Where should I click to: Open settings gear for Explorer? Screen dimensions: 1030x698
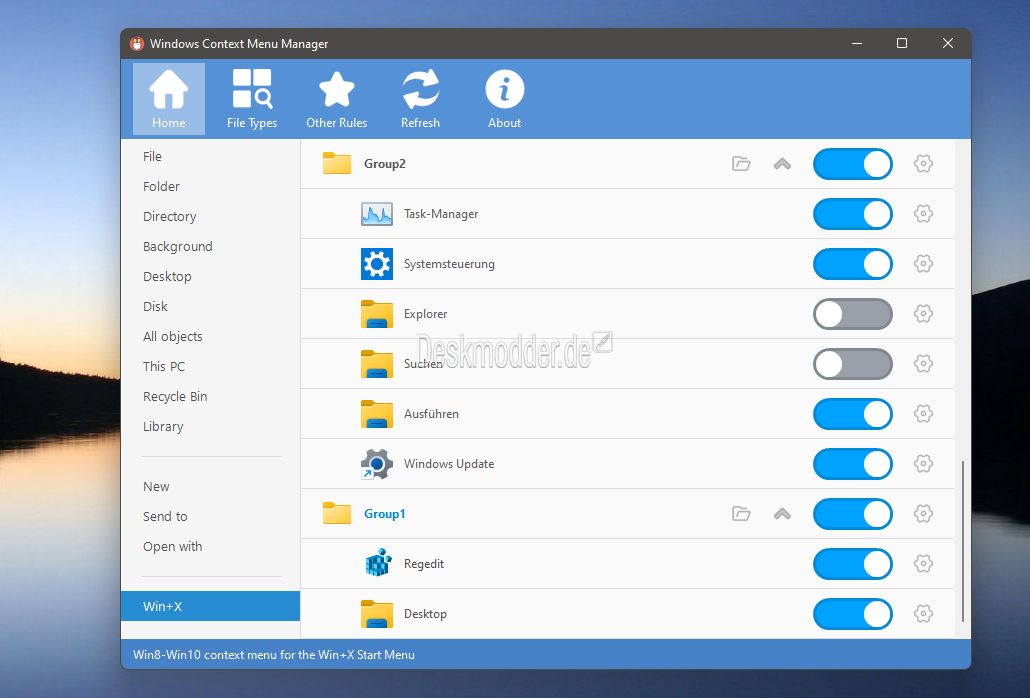[924, 314]
